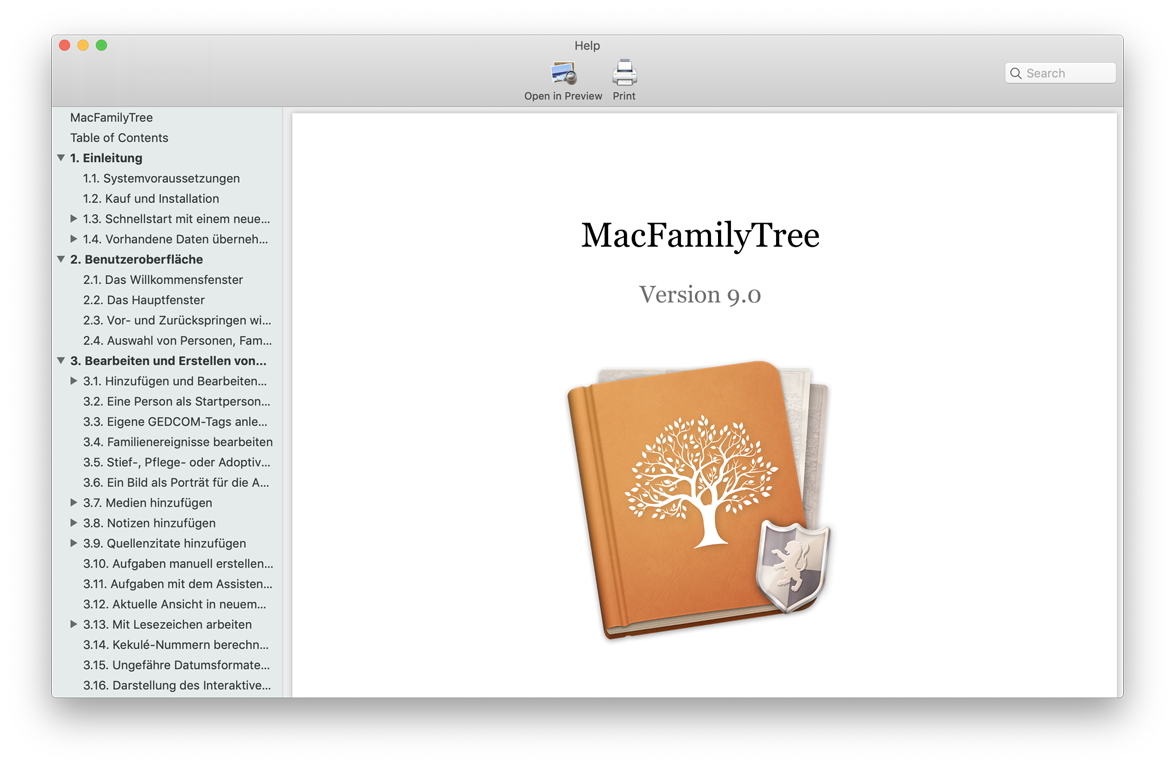Open 3.12. Aktuelle Ansicht in neuem...
The width and height of the screenshot is (1175, 766).
pyautogui.click(x=175, y=603)
